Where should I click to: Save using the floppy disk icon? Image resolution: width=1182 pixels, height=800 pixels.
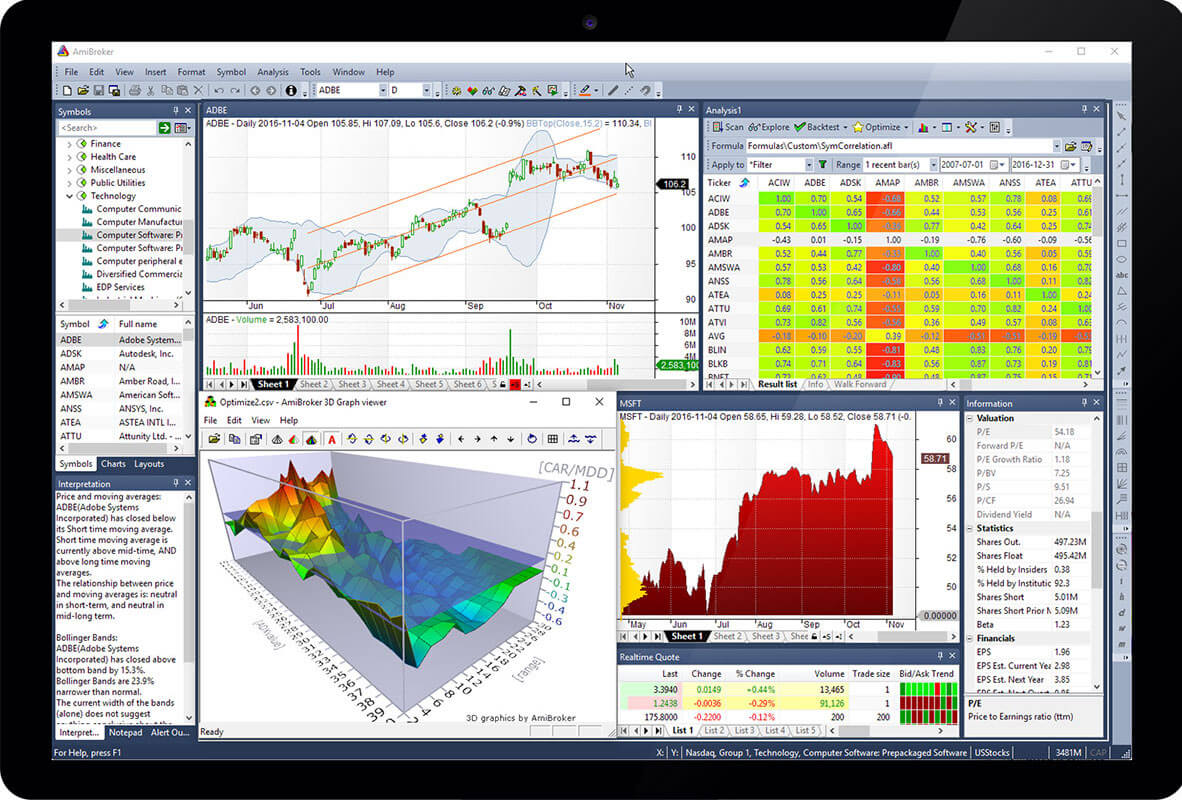(x=99, y=90)
